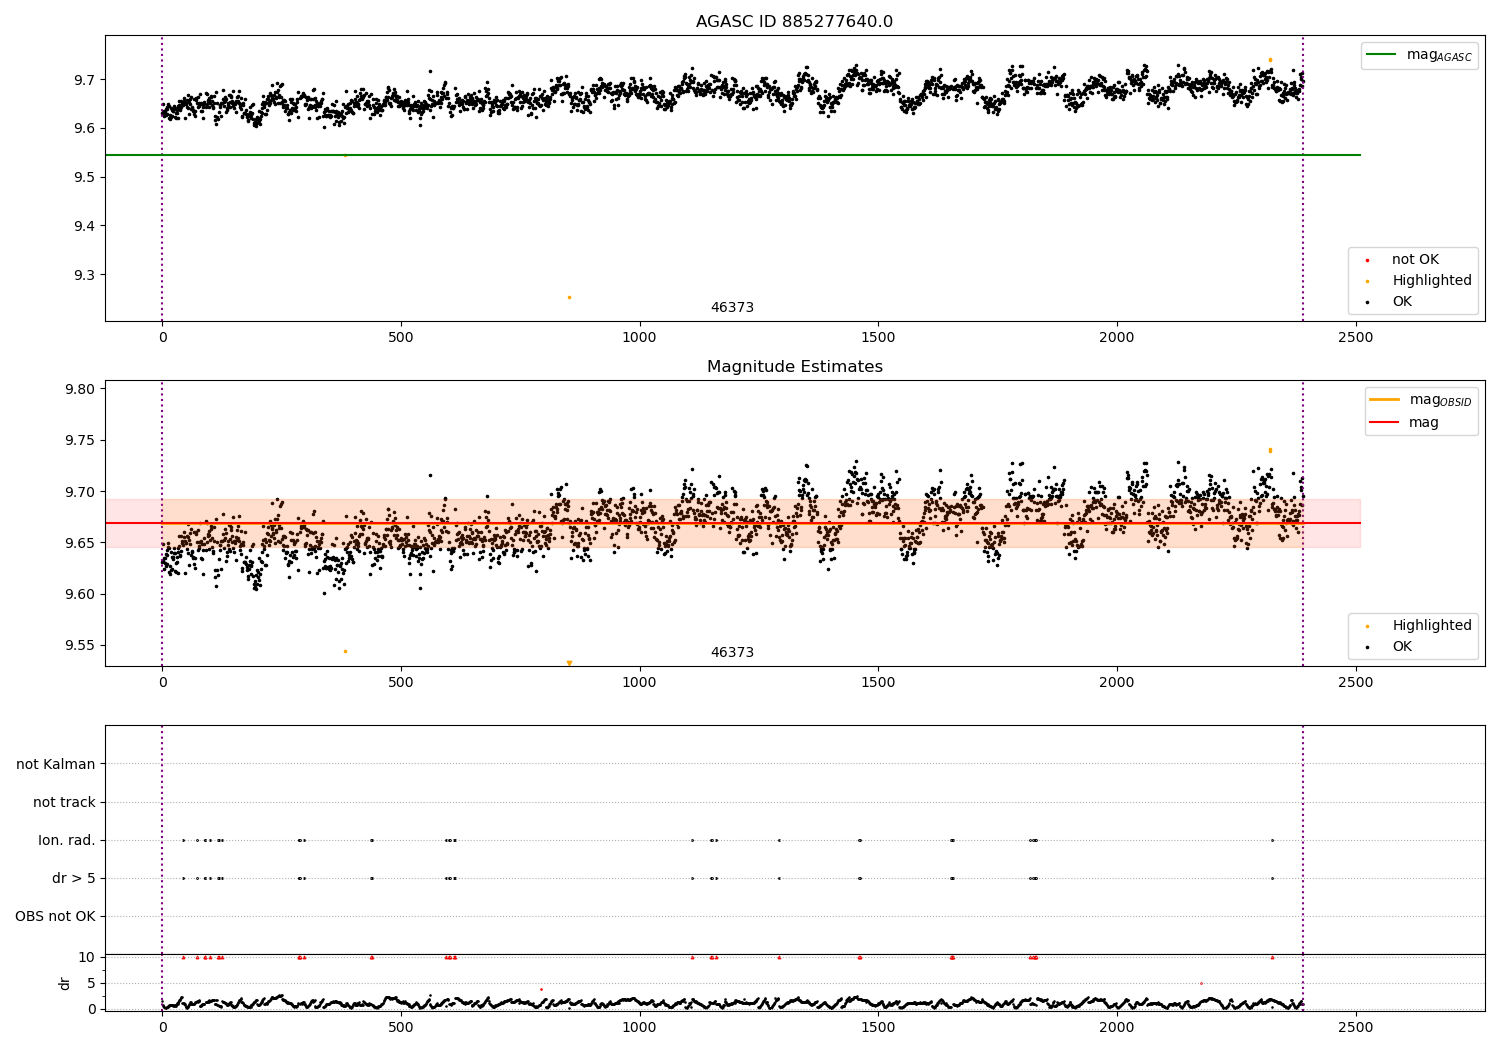Click the "Ion. rad." y-axis label
This screenshot has height=1050, width=1500.
click(67, 840)
